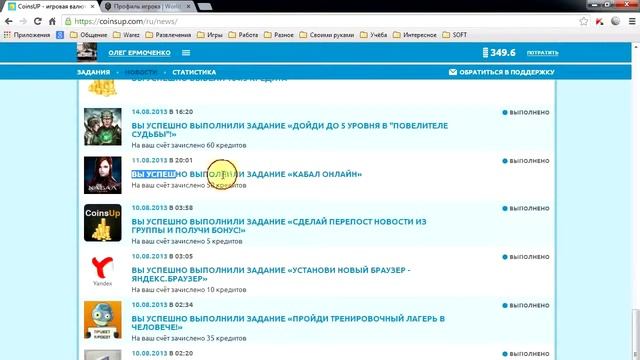Open the Google bookmark icon
The width and height of the screenshot is (640, 360).
tap(60, 35)
